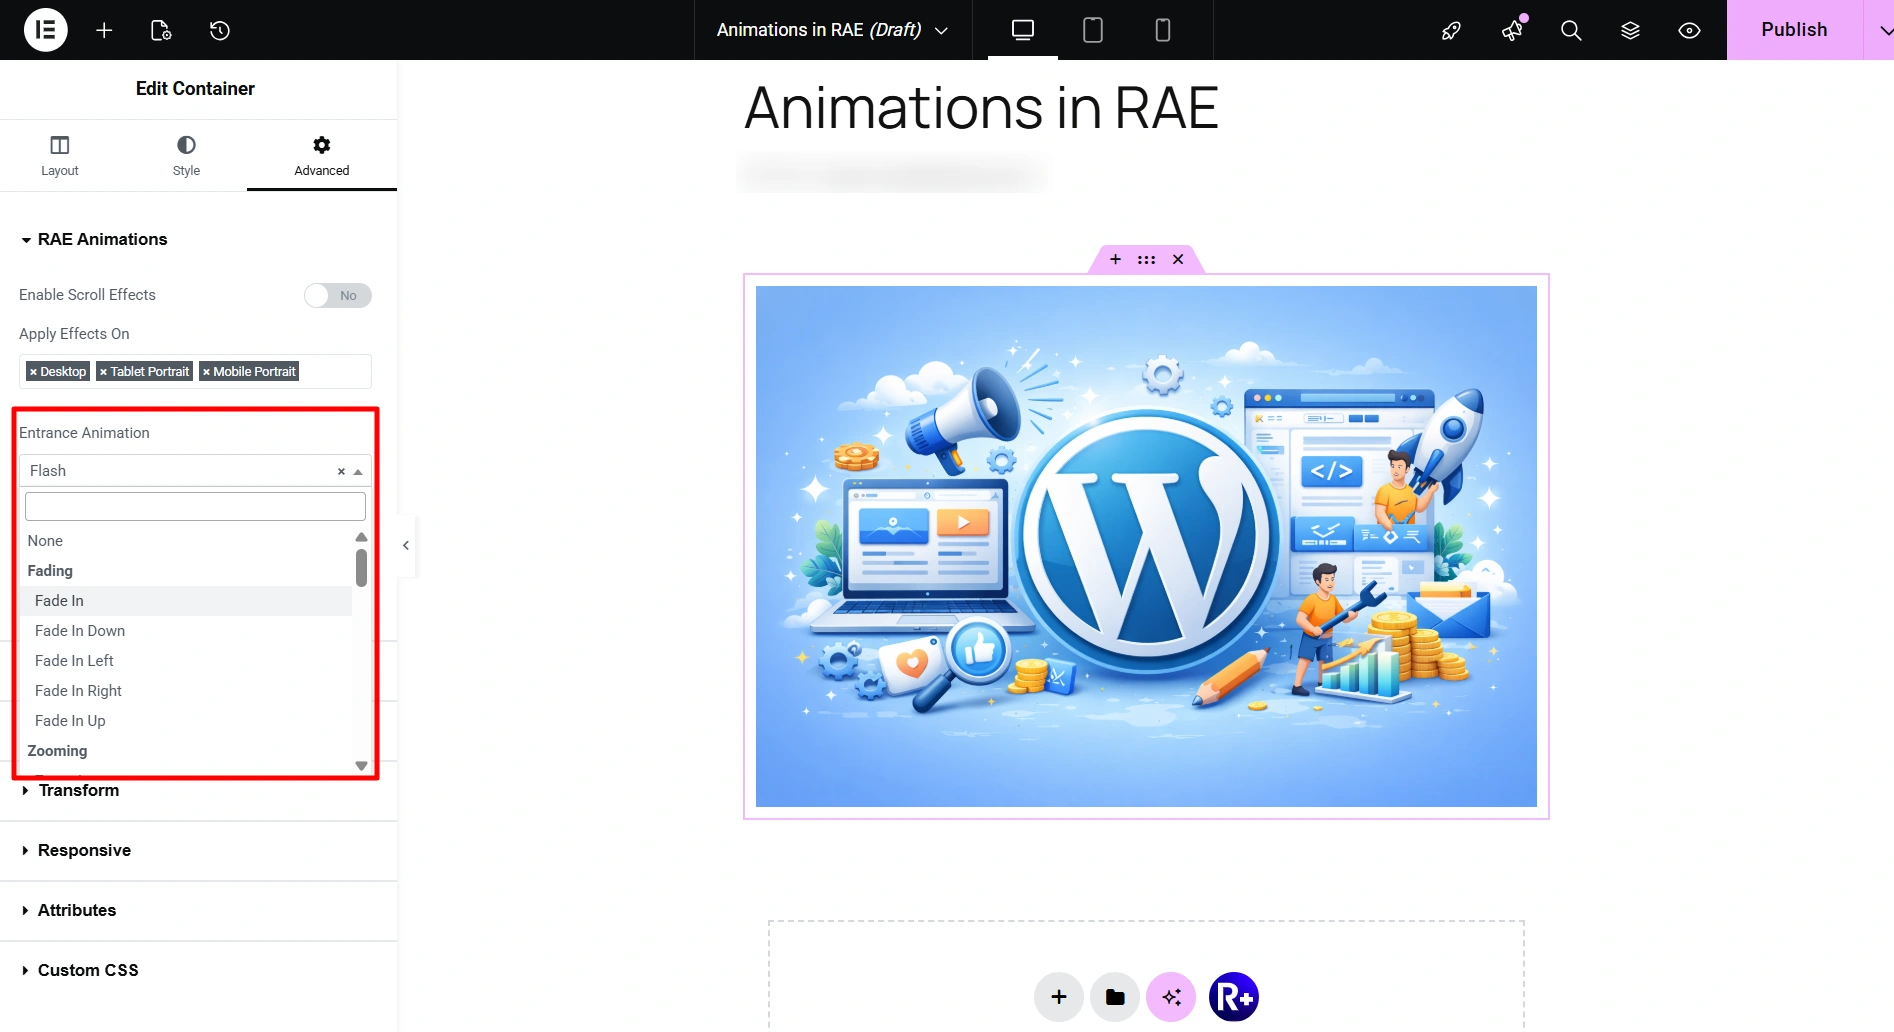Image resolution: width=1894 pixels, height=1032 pixels.
Task: Click the animation list scrollbar thumb
Action: pos(361,568)
